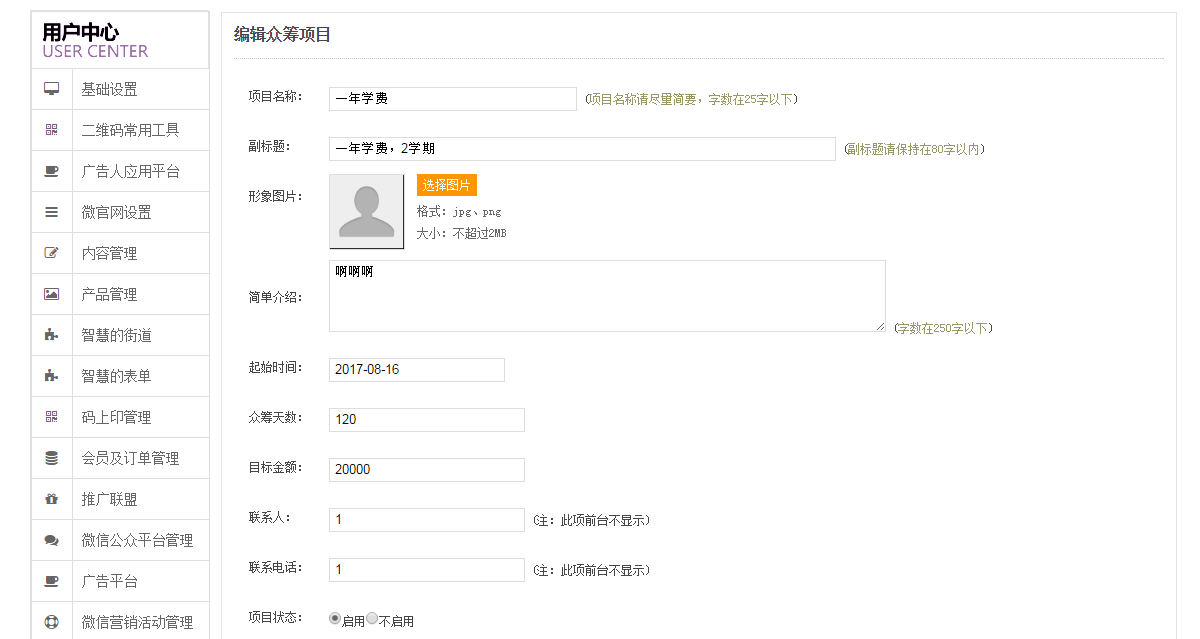This screenshot has height=639, width=1200.
Task: Click the chat bubbles icon beside 微信公众平台管理
Action: [52, 540]
